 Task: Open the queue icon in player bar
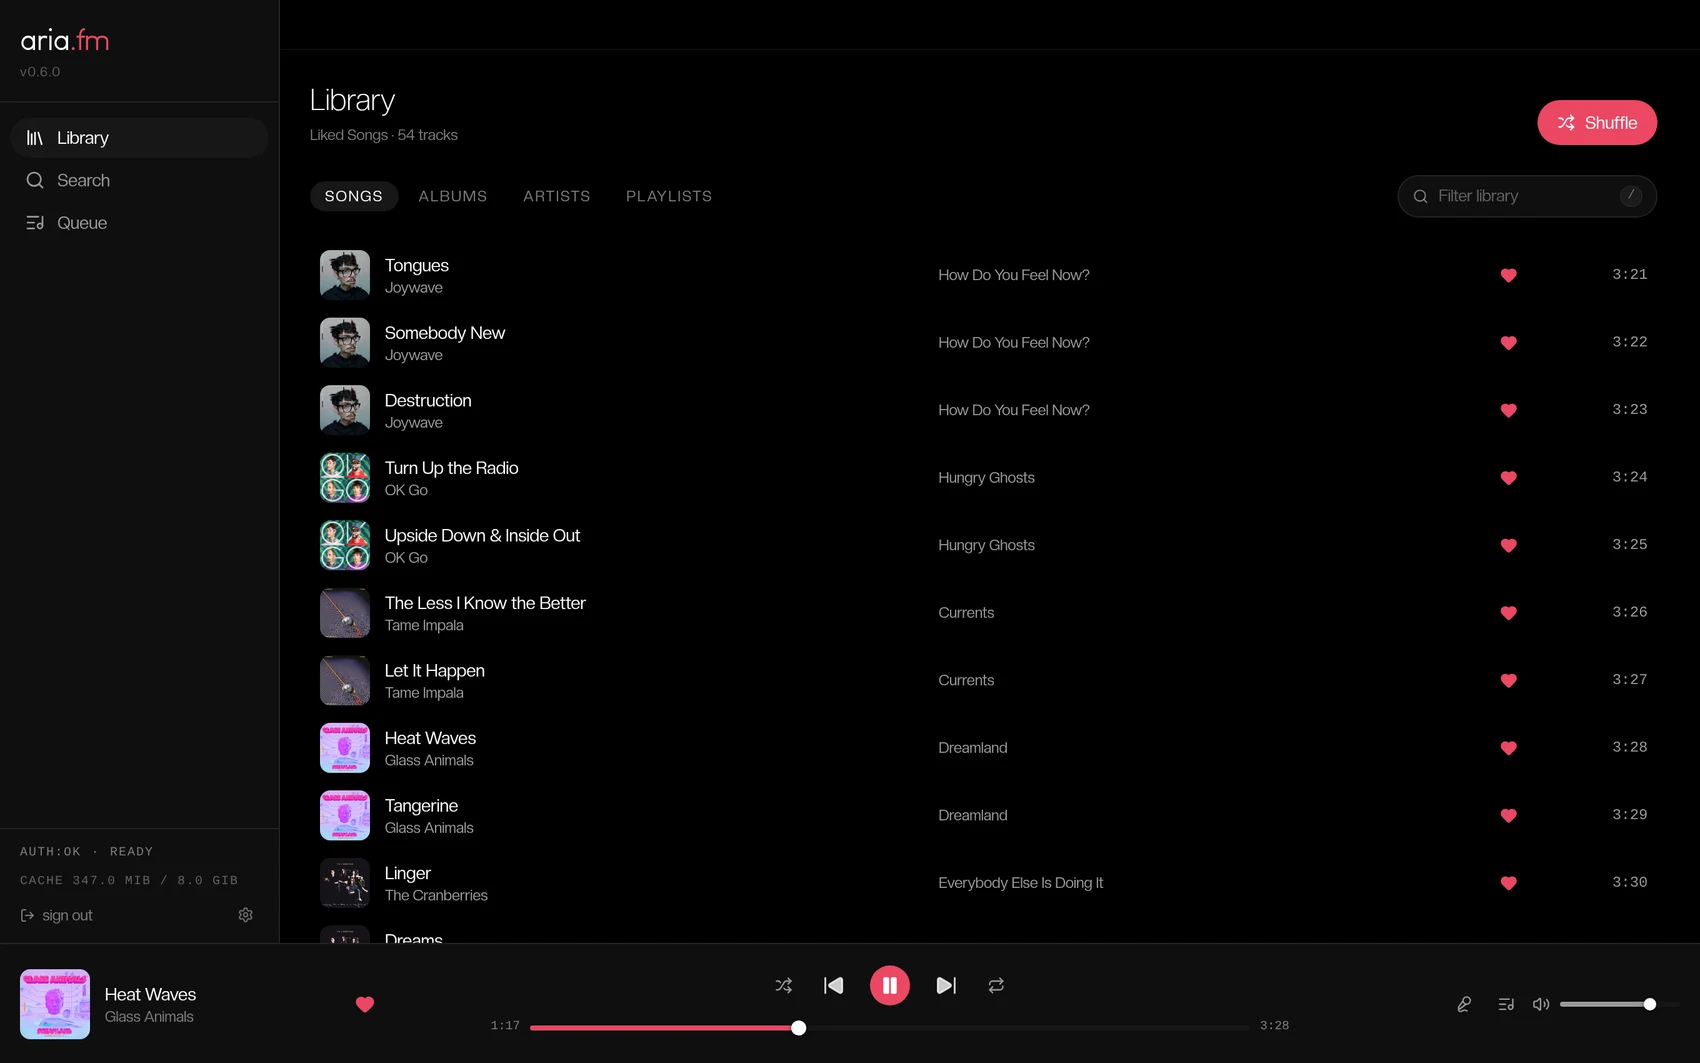click(x=1506, y=1004)
